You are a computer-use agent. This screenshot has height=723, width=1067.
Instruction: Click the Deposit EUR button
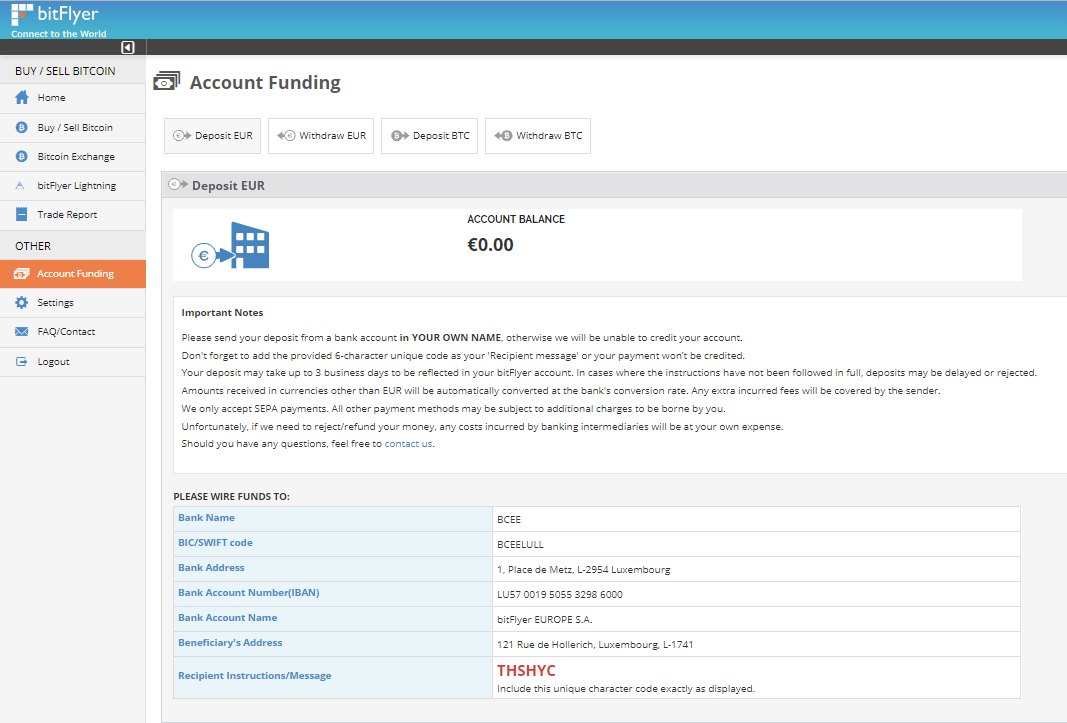tap(212, 135)
